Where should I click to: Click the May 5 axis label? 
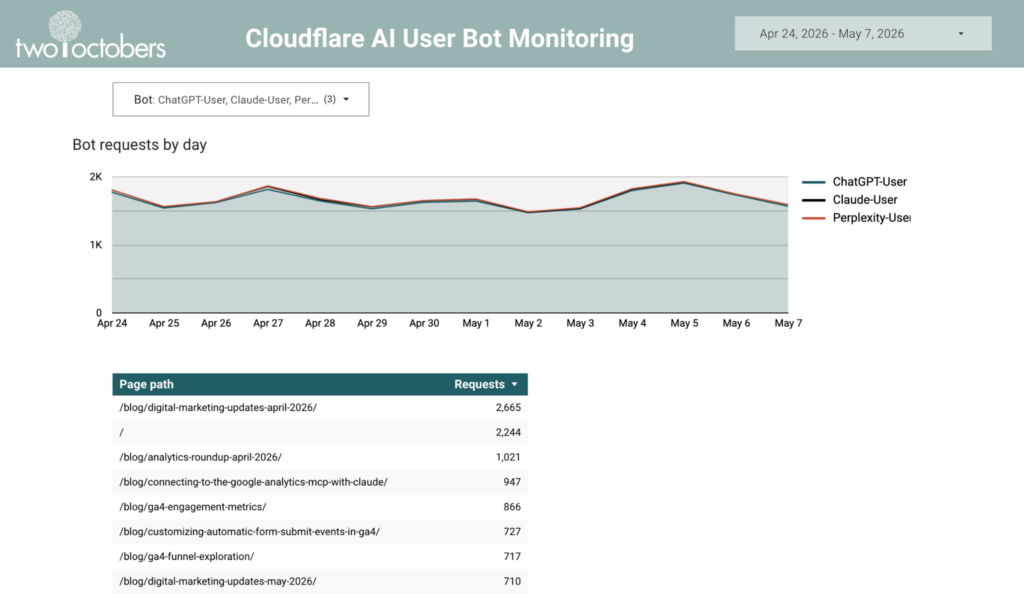684,323
